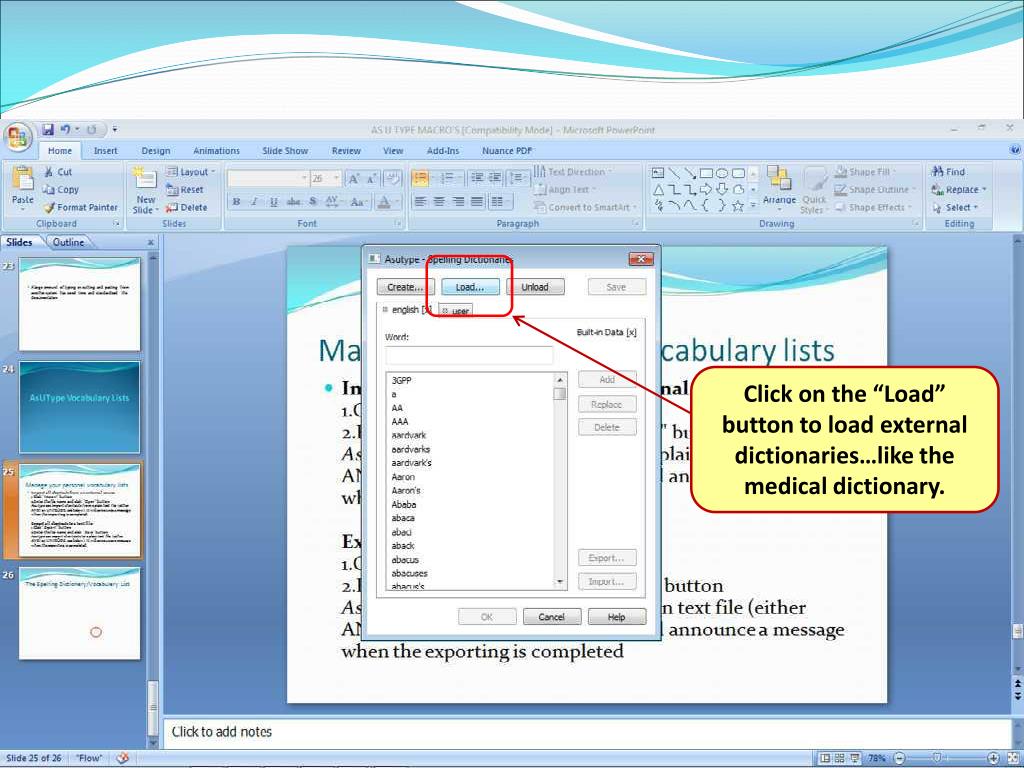Switch to the Design ribbon tab

155,151
